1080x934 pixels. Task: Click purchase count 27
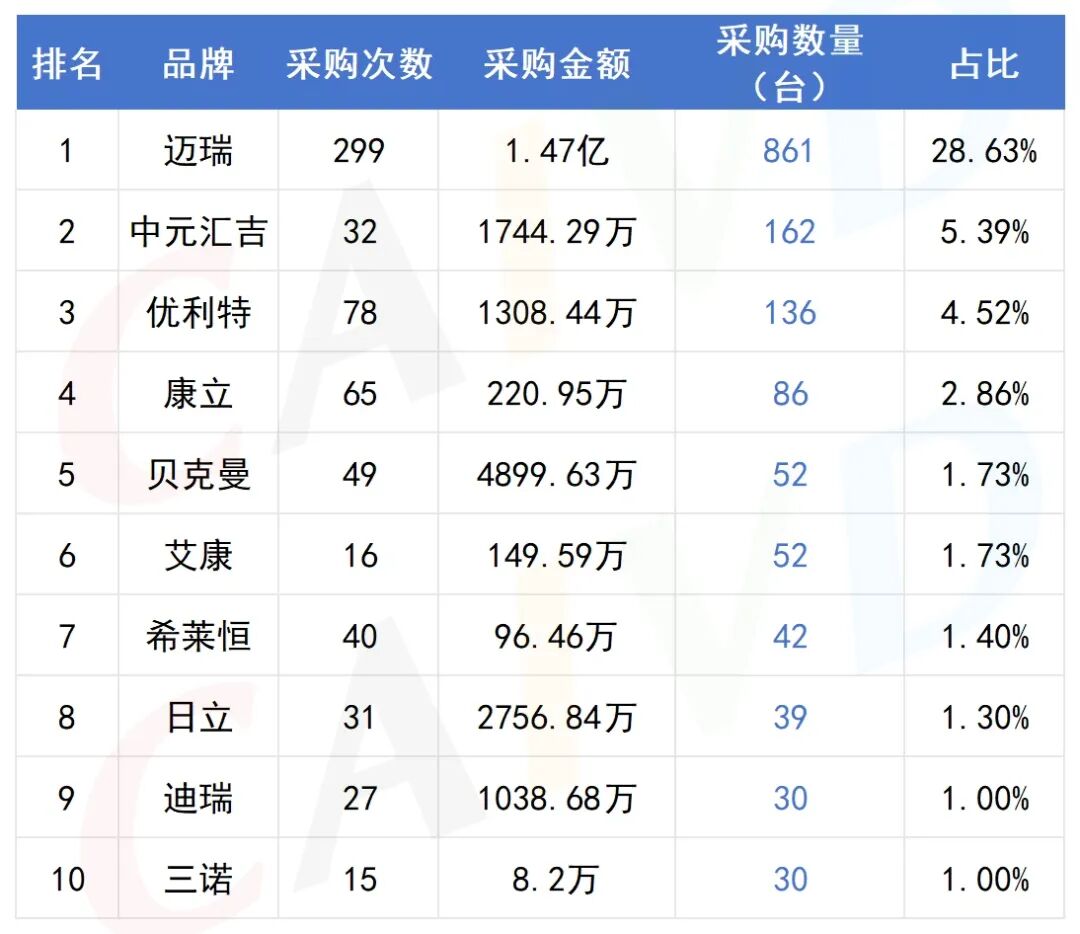pyautogui.click(x=360, y=798)
